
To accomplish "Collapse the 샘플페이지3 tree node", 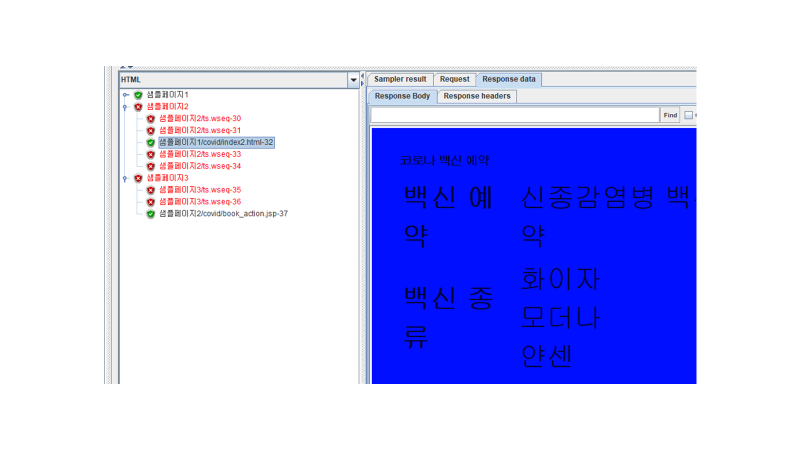I will (126, 179).
